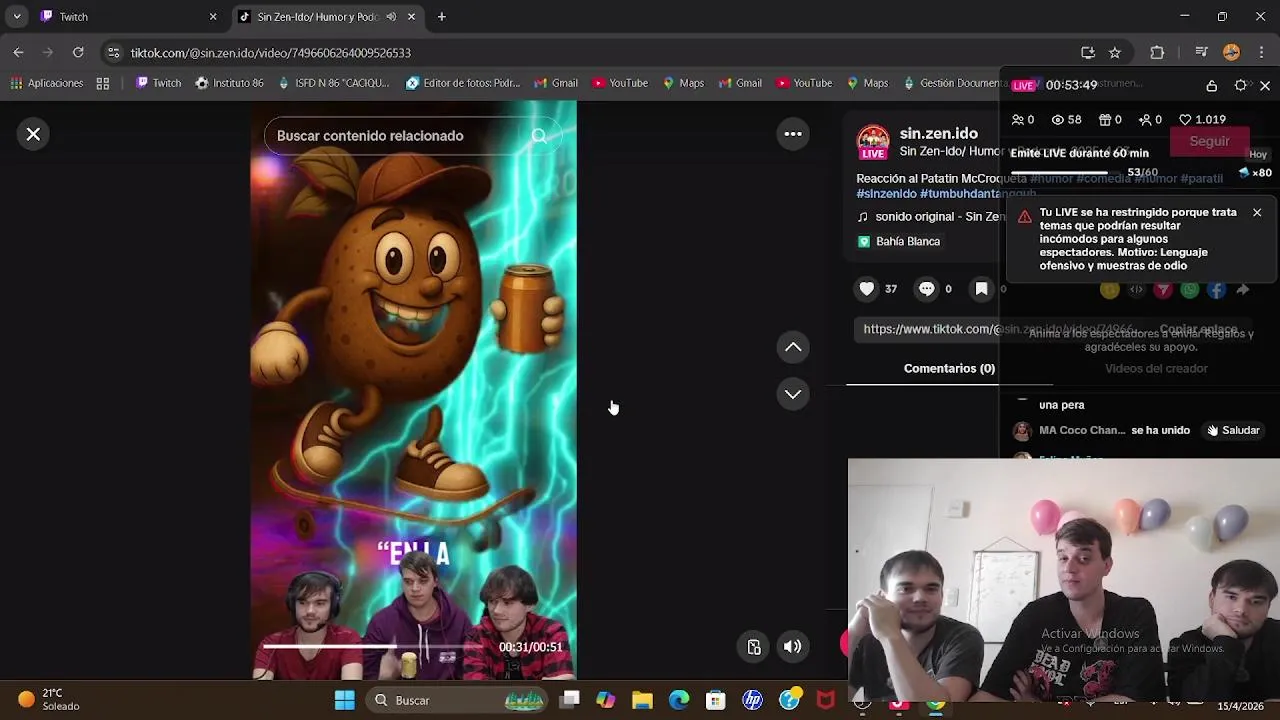The height and width of the screenshot is (720, 1280).
Task: Close the LIVE overlay panel
Action: click(x=1265, y=86)
